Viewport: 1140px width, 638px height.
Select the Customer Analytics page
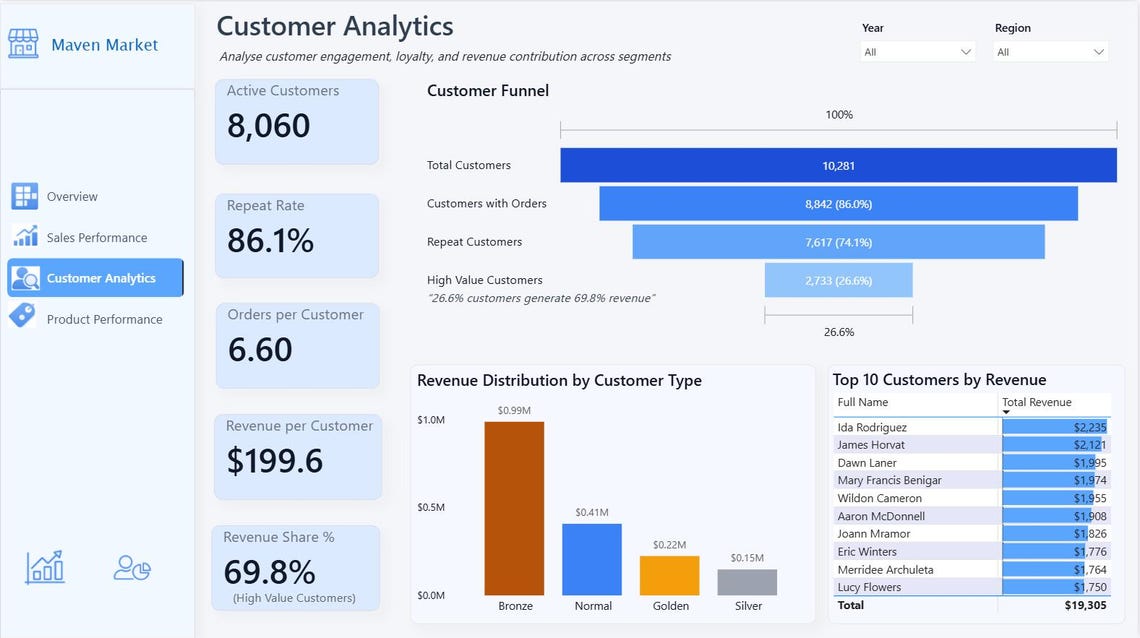click(x=95, y=278)
